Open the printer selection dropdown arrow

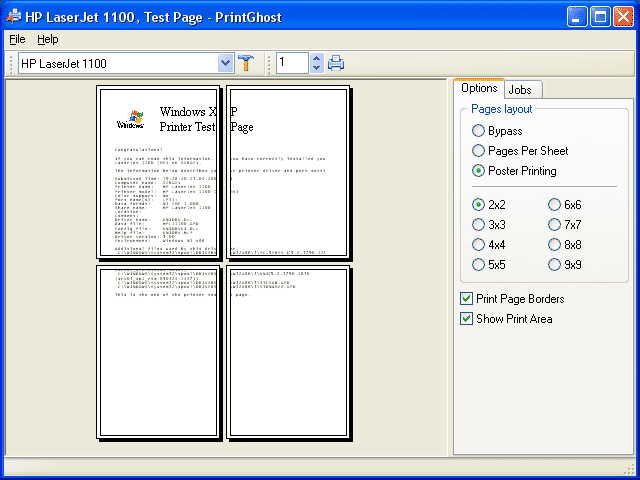(x=226, y=63)
